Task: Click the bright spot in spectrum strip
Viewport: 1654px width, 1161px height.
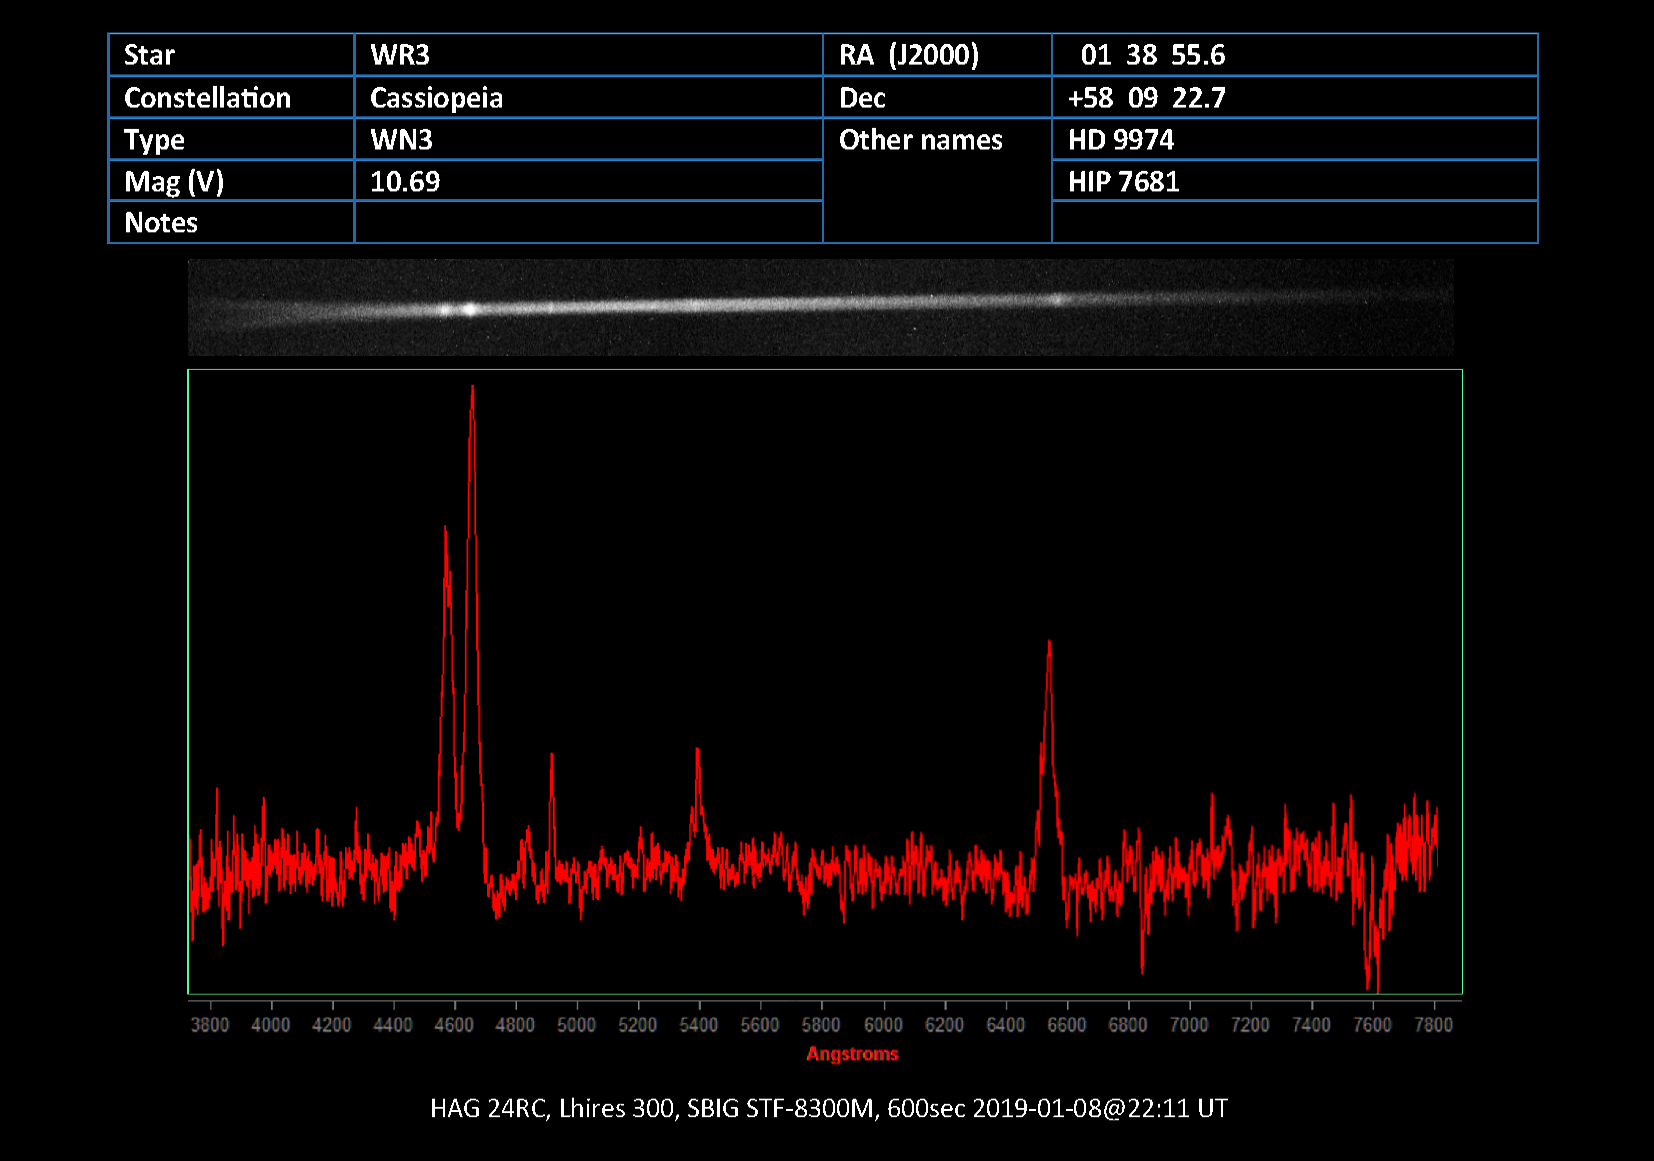Action: (469, 310)
